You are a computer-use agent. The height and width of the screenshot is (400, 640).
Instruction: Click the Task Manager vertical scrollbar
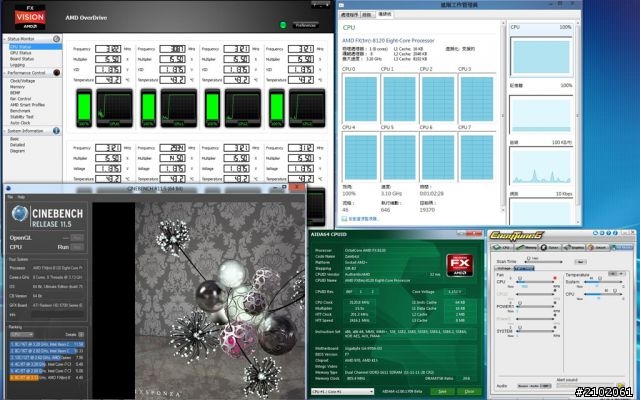tap(503, 116)
